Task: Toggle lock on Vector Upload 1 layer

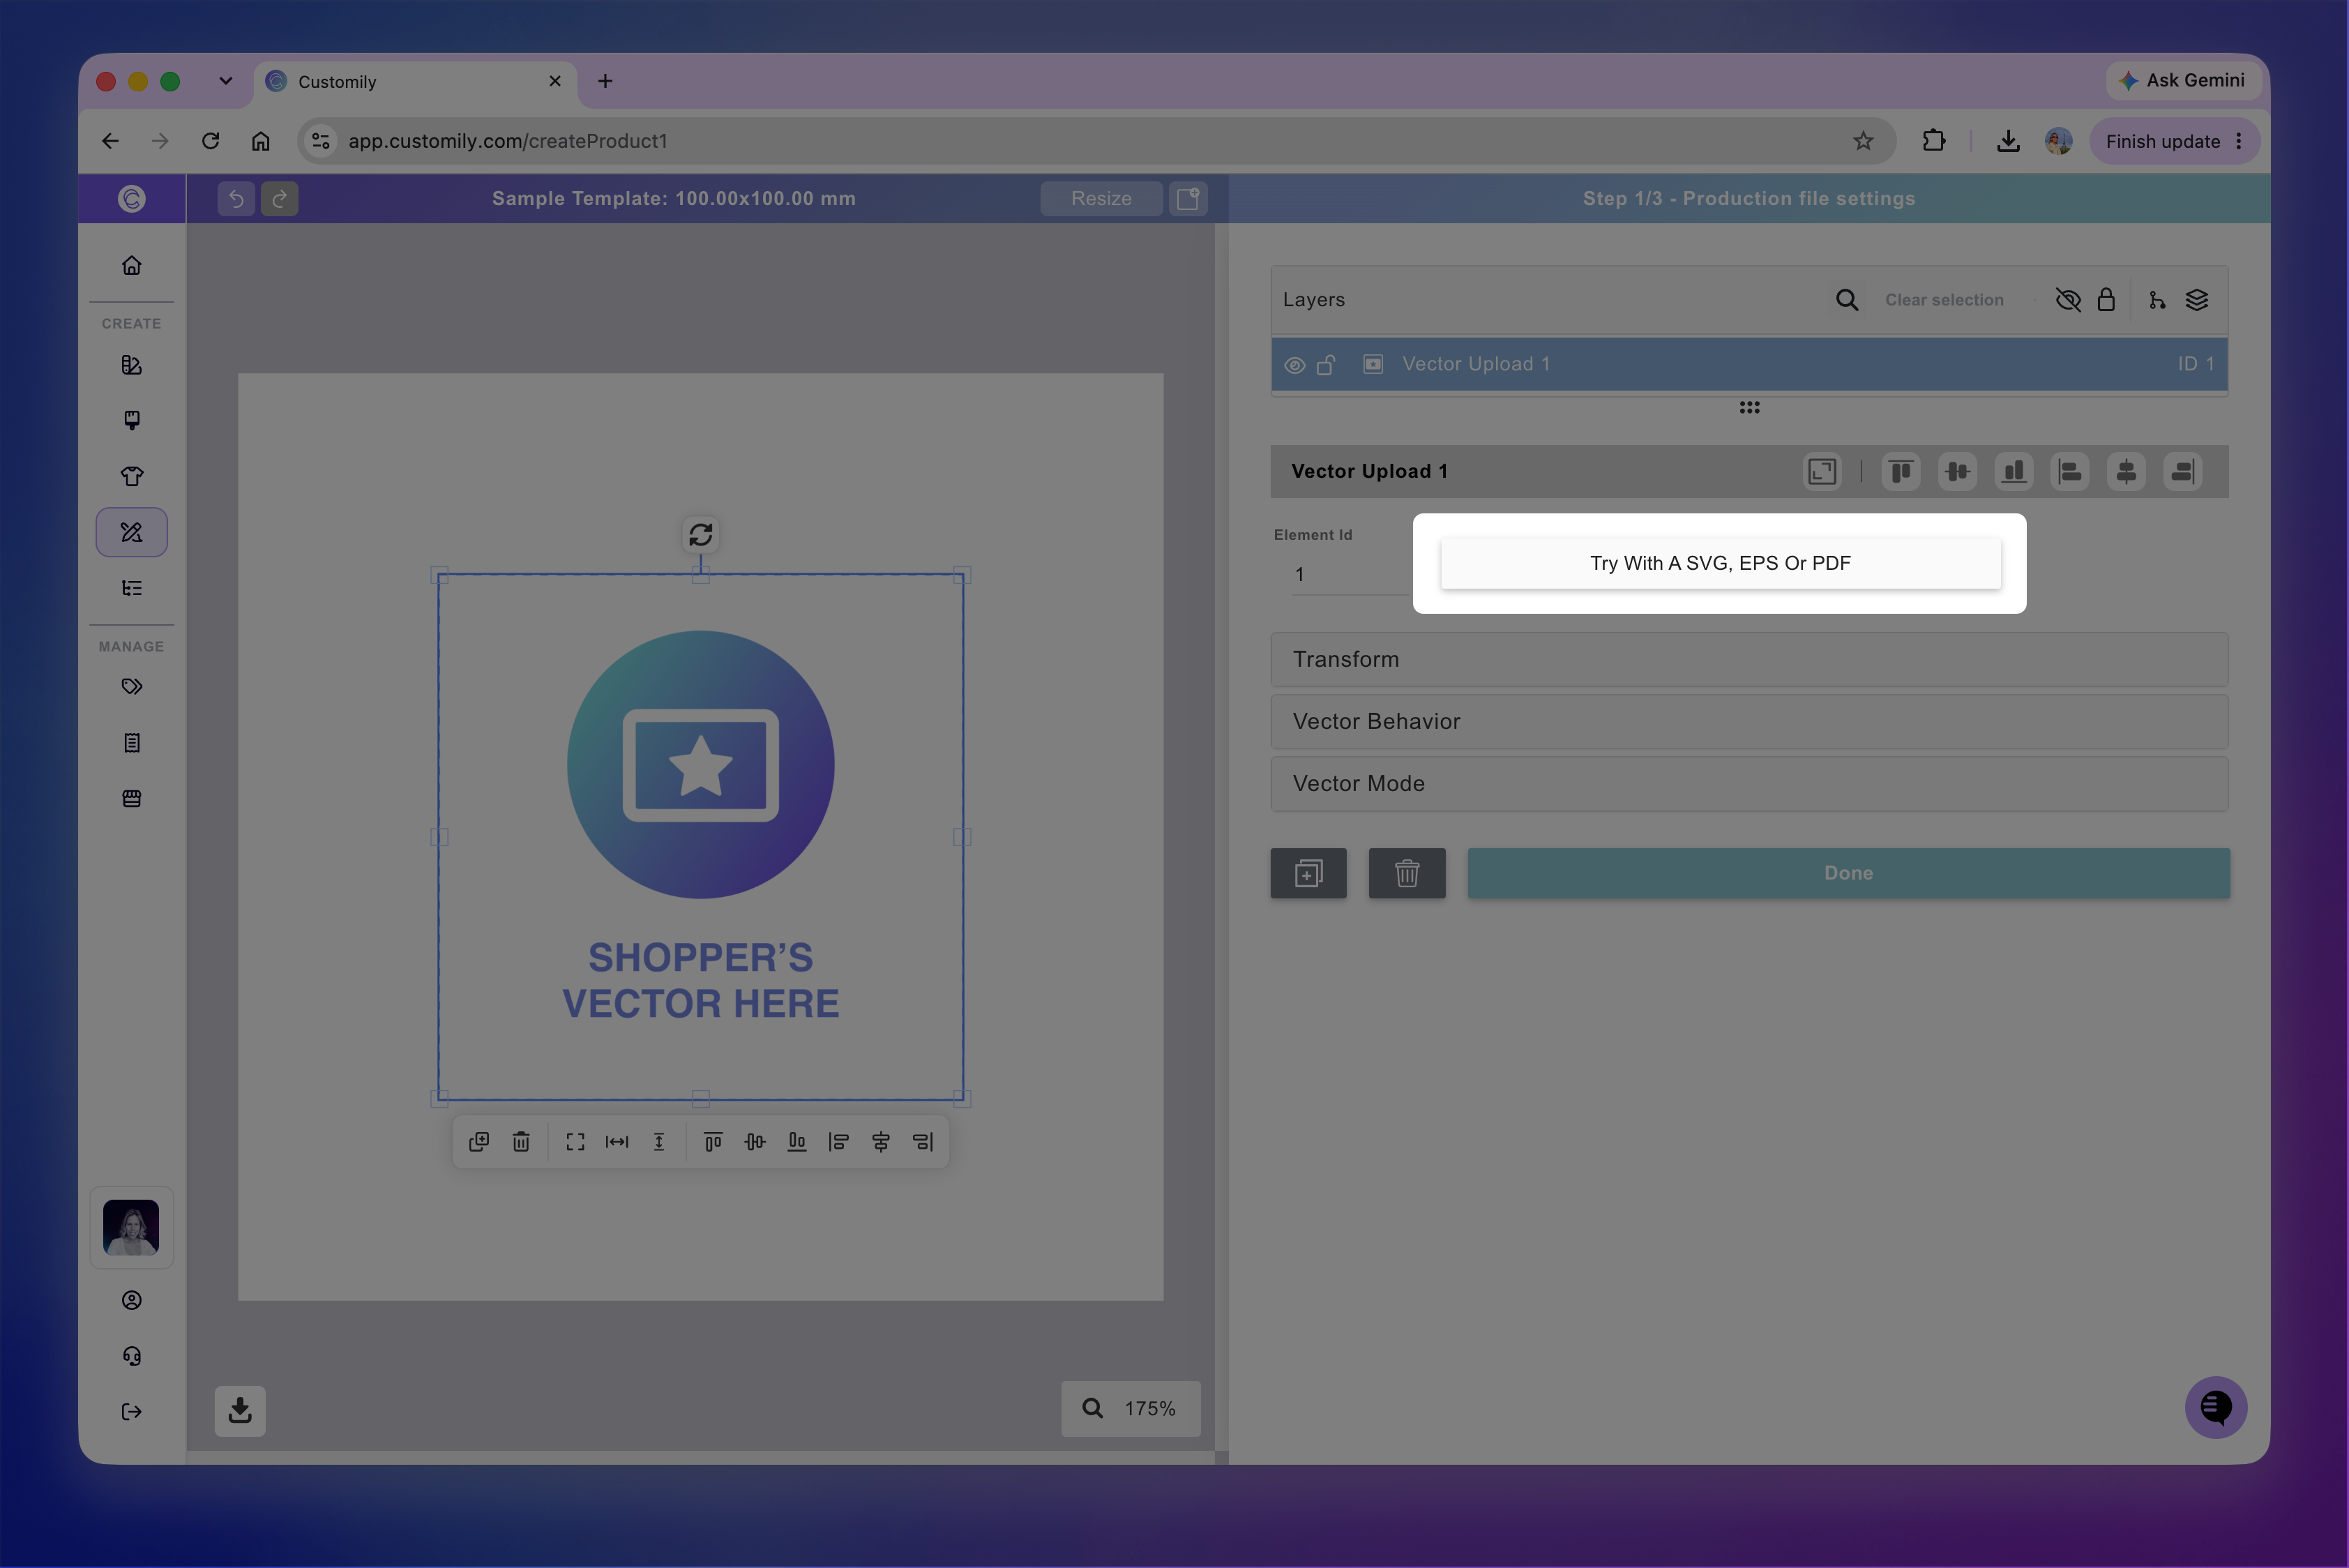Action: 1326,365
